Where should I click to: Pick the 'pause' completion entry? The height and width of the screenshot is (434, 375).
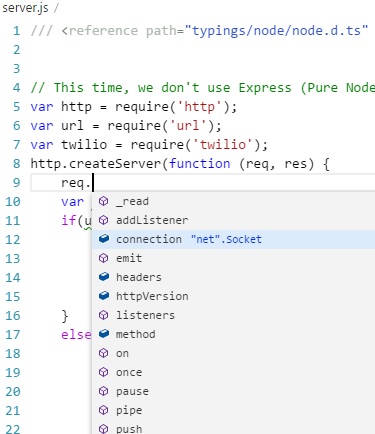(x=233, y=391)
